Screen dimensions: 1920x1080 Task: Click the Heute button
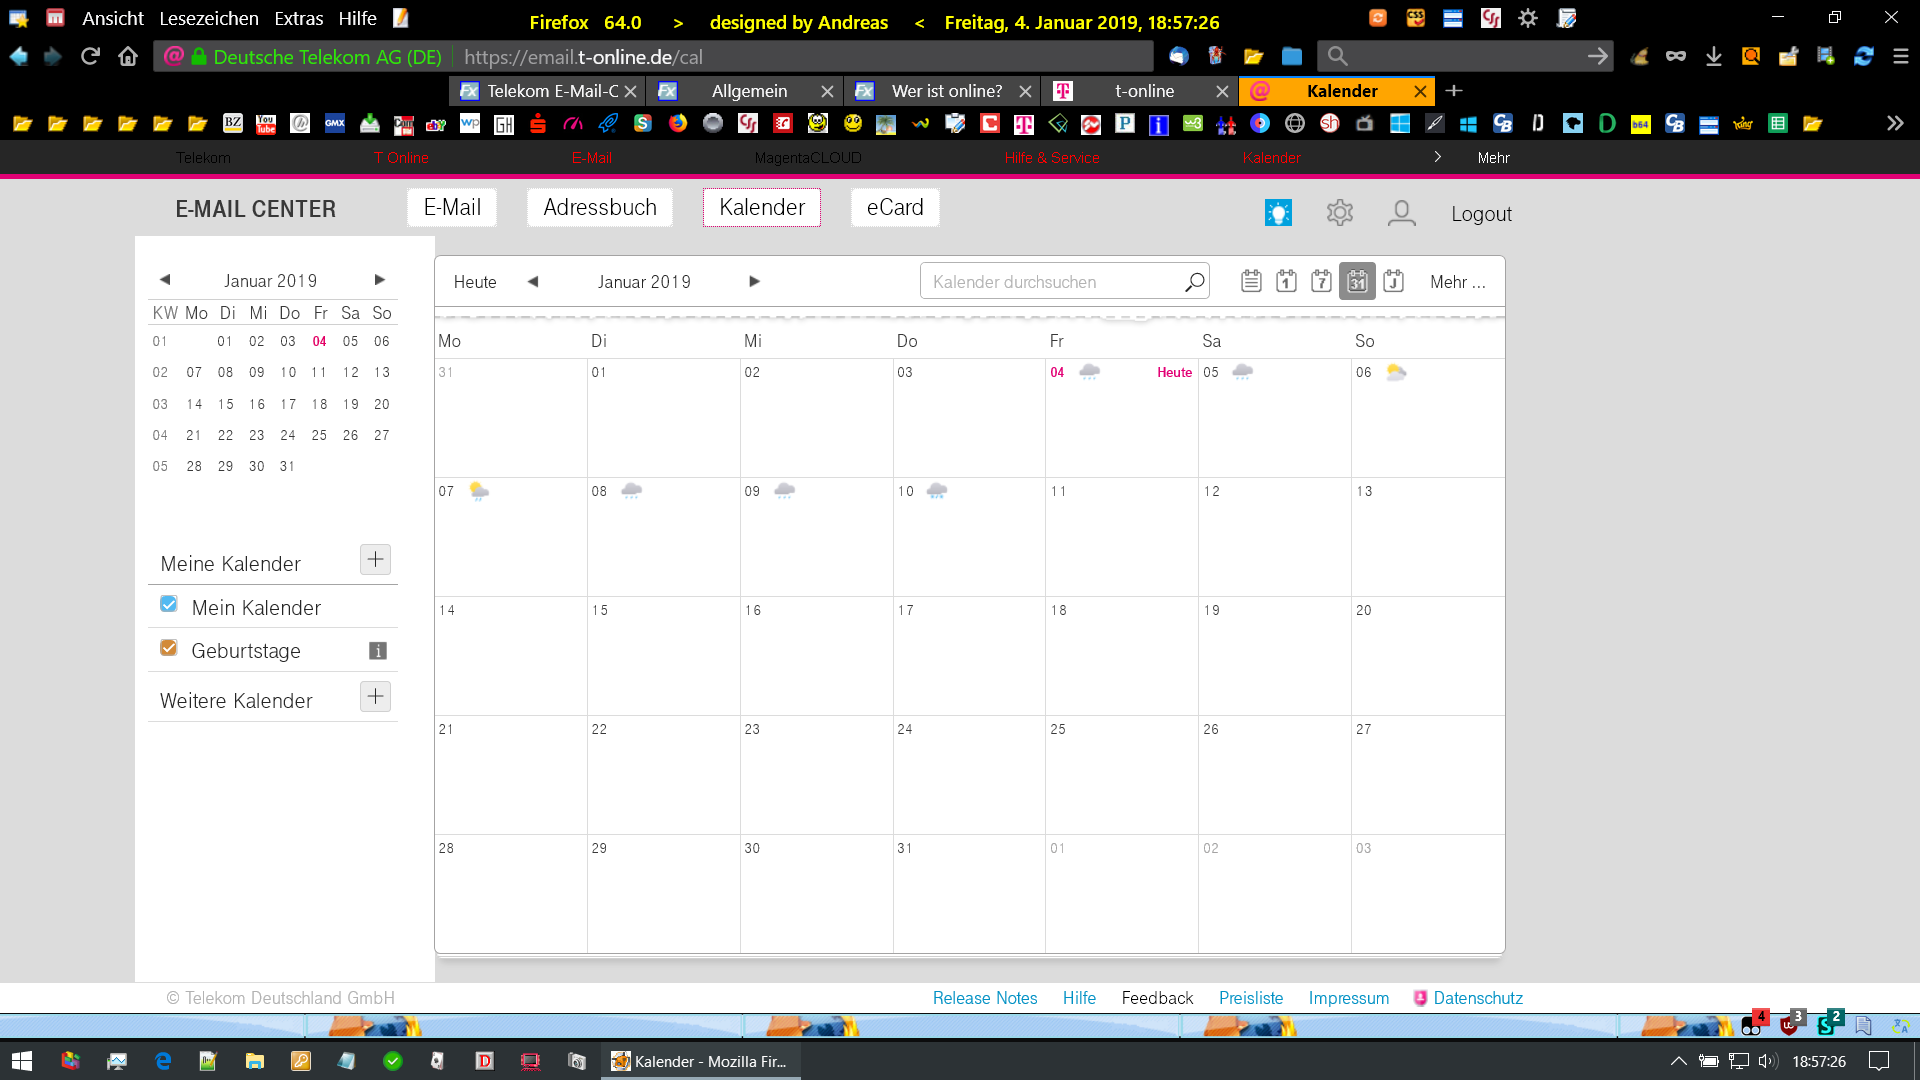coord(475,282)
